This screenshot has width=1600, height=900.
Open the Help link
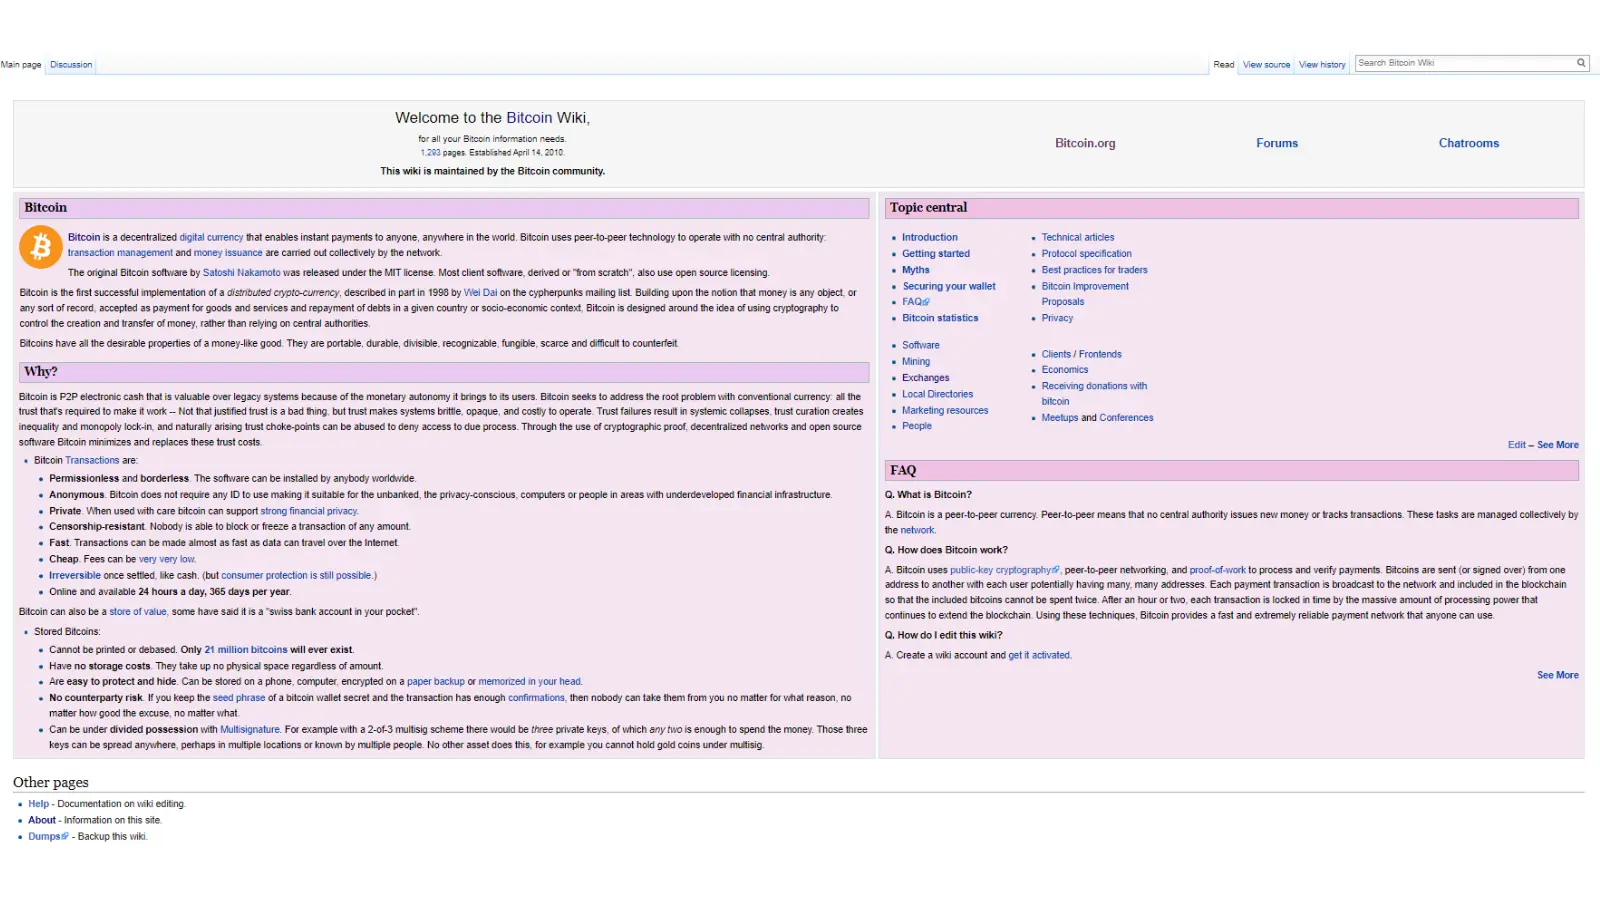pyautogui.click(x=38, y=804)
